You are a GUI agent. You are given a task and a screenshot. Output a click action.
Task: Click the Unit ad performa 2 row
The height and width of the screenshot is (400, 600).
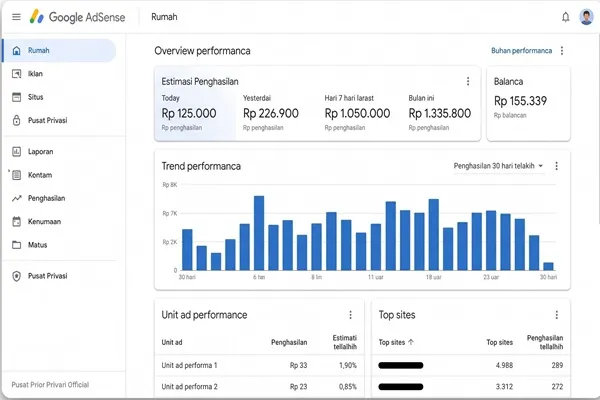tap(259, 387)
